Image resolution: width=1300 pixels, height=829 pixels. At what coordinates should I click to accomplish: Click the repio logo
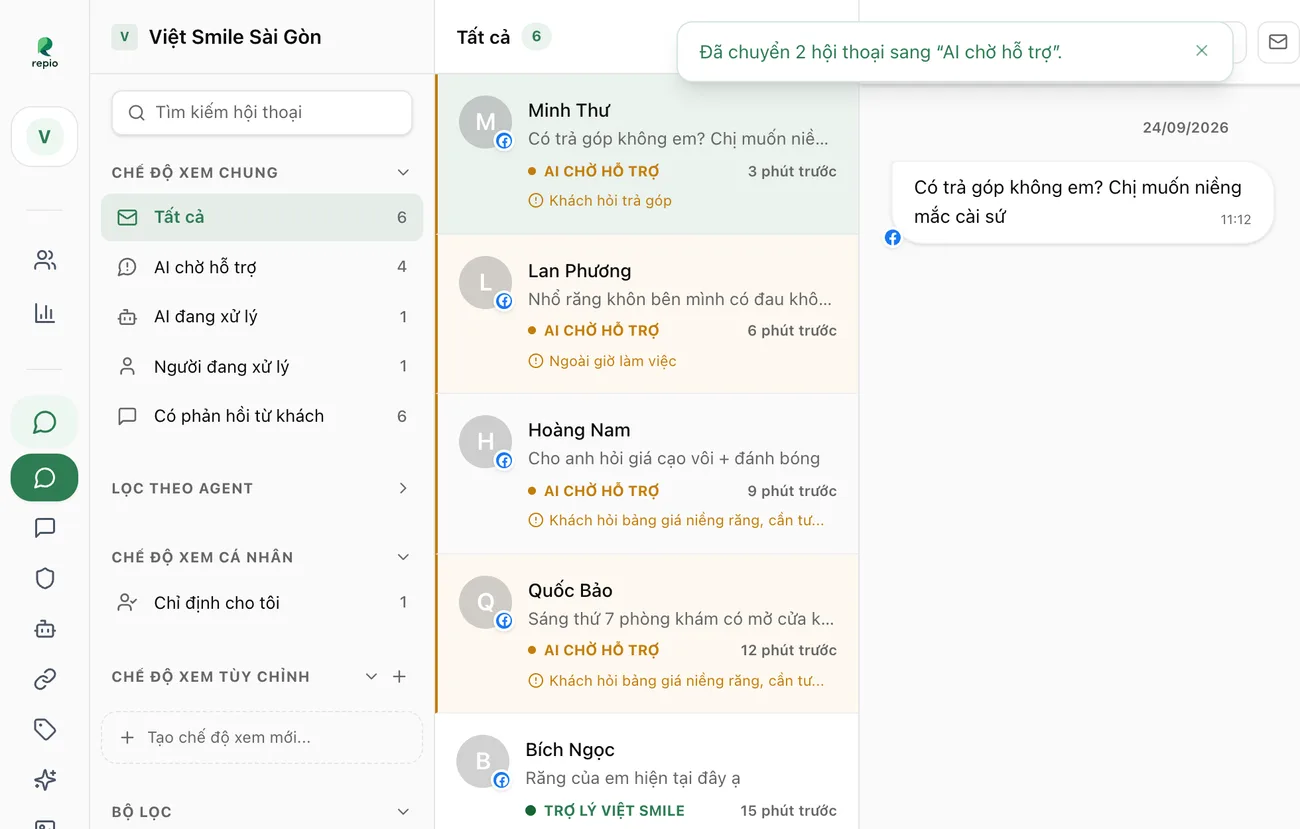click(x=45, y=52)
